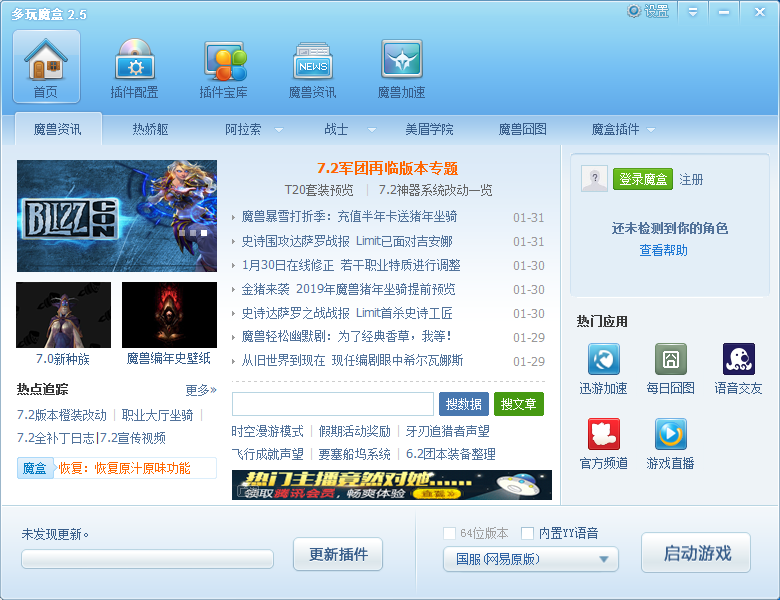Viewport: 780px width, 600px height.
Task: Click the 搜文章 search button
Action: [x=519, y=404]
